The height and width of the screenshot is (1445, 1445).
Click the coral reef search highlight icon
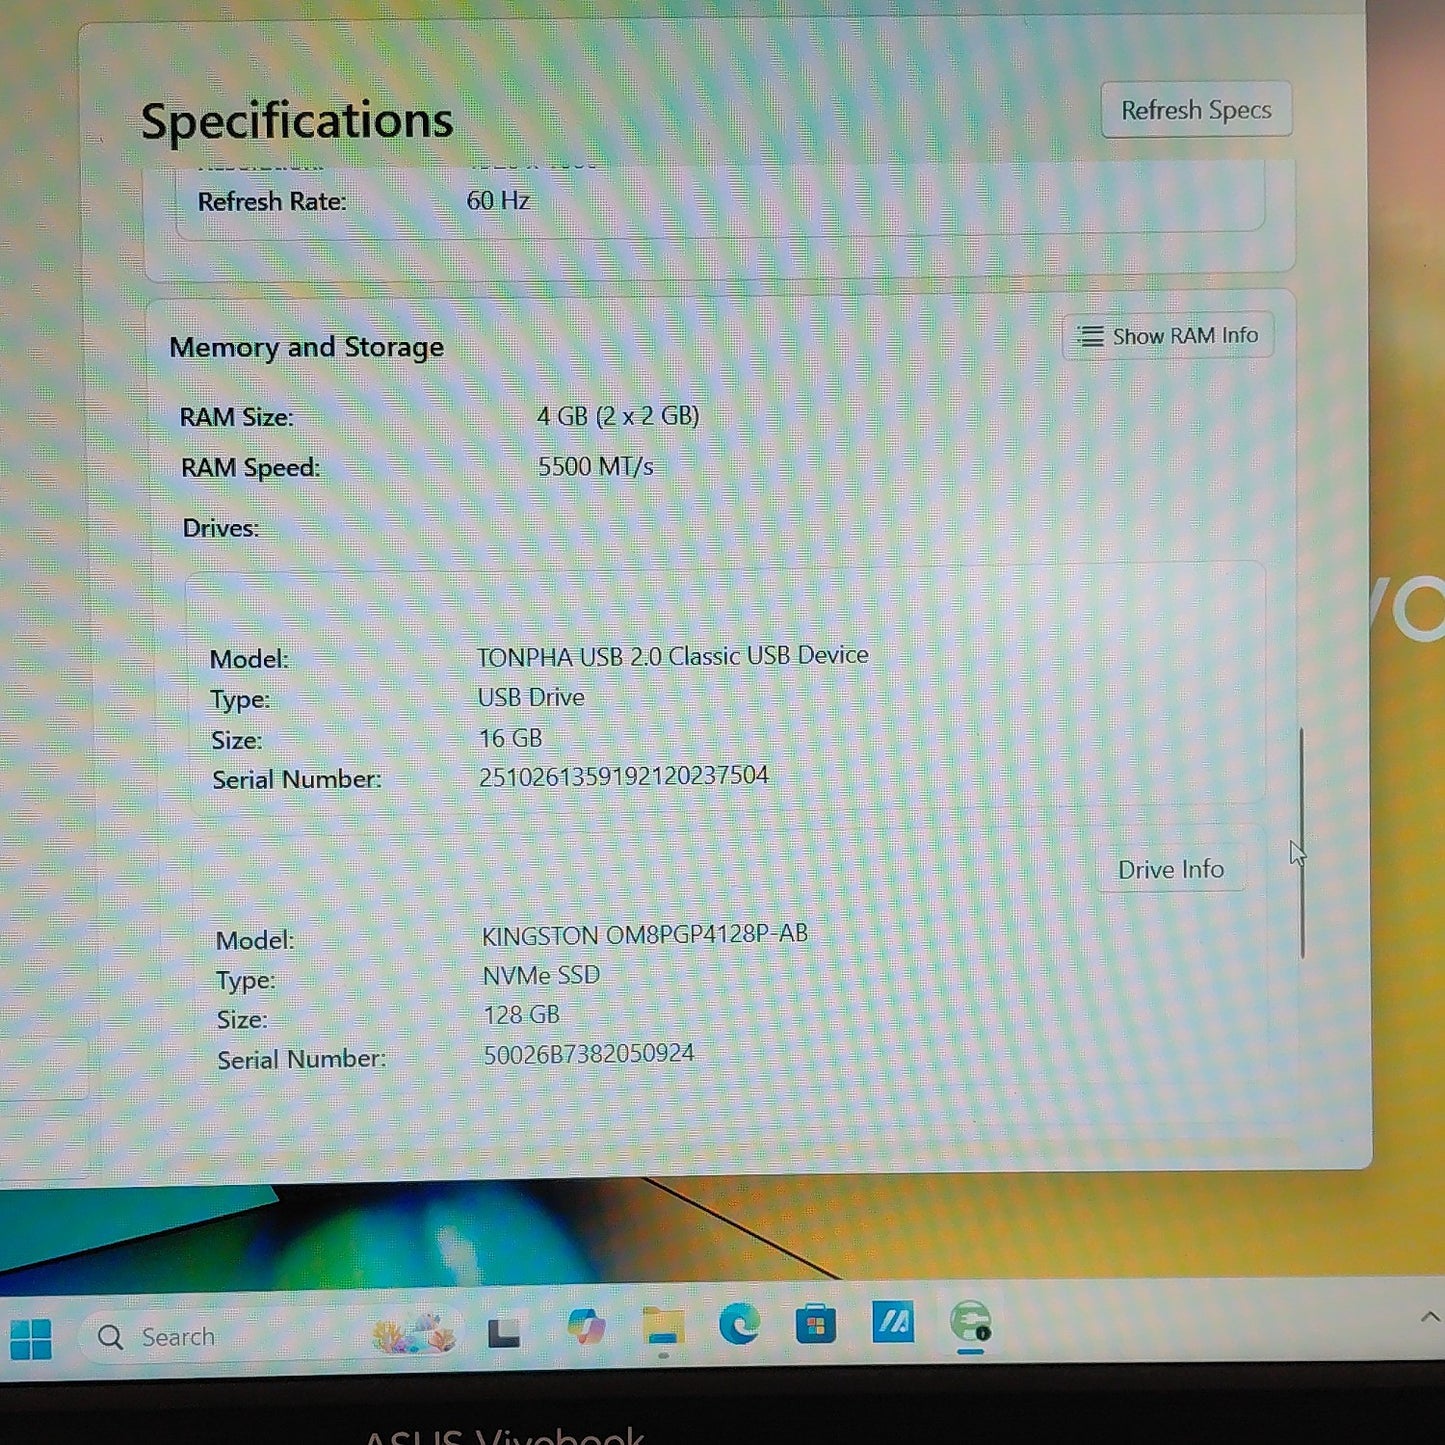coord(414,1333)
